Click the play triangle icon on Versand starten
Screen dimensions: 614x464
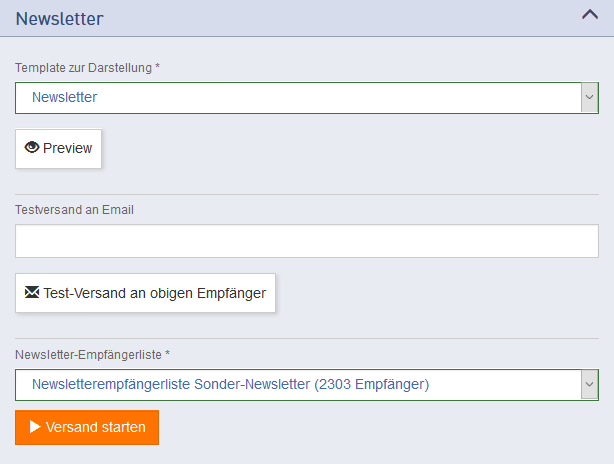coord(35,427)
